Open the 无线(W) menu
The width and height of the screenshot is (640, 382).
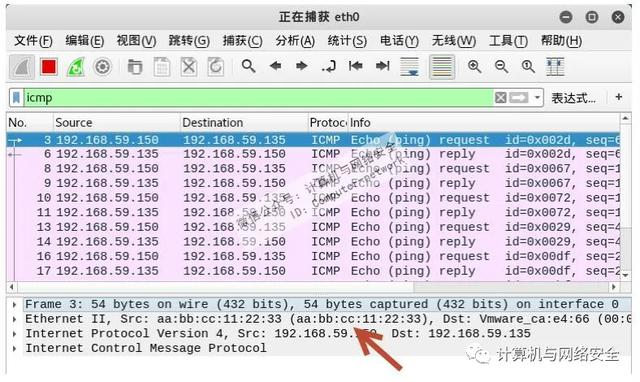click(x=453, y=41)
